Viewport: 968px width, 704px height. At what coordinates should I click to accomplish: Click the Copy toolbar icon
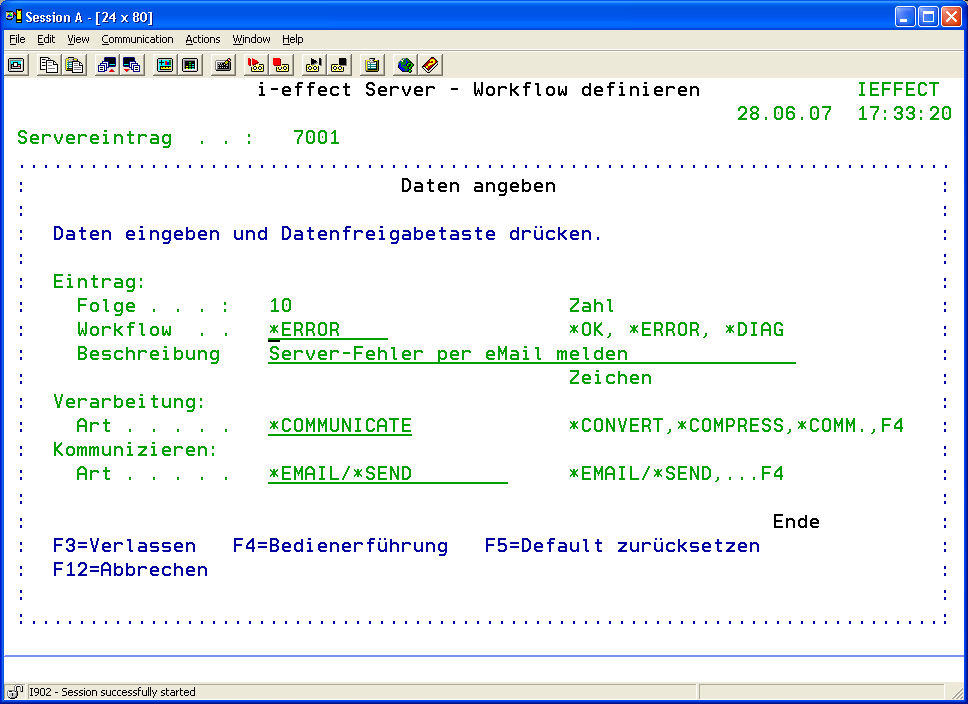(x=49, y=65)
